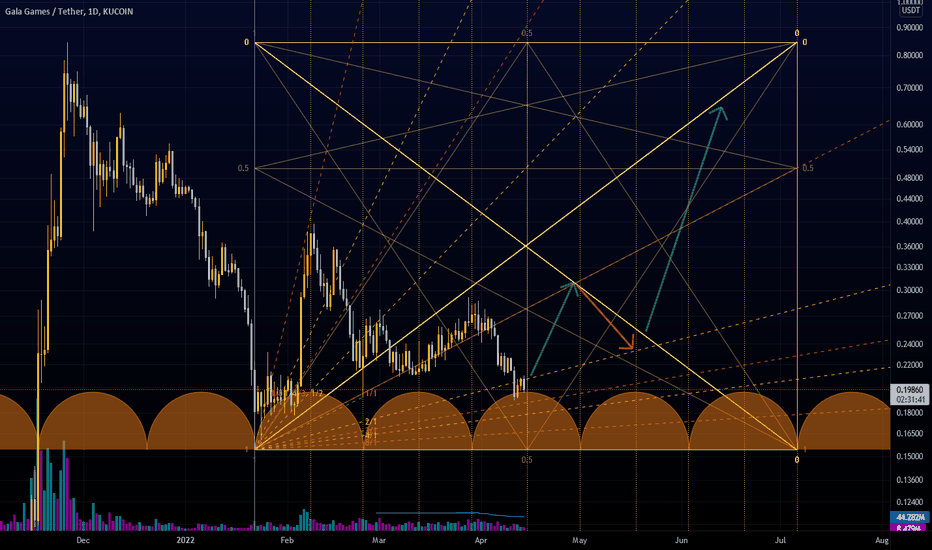Click the 0.5 label on Gann box right edge
This screenshot has width=932, height=550.
click(808, 168)
